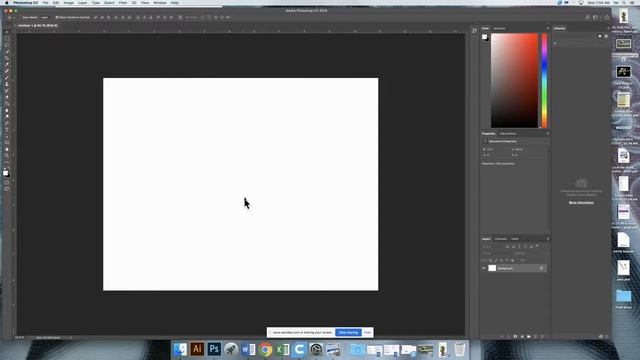Viewport: 640px width, 360px height.
Task: Open the collapsed History panel icon
Action: coord(474,31)
